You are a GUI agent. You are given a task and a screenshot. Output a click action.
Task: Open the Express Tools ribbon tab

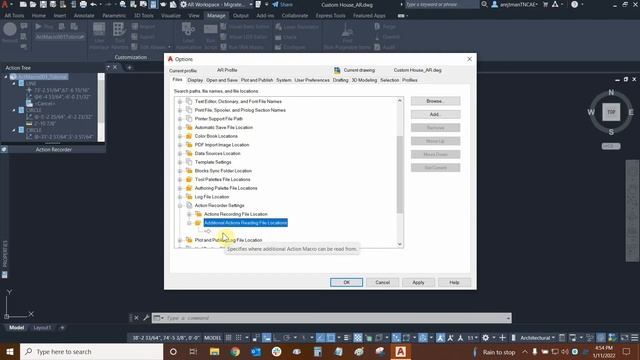pyautogui.click(x=331, y=16)
